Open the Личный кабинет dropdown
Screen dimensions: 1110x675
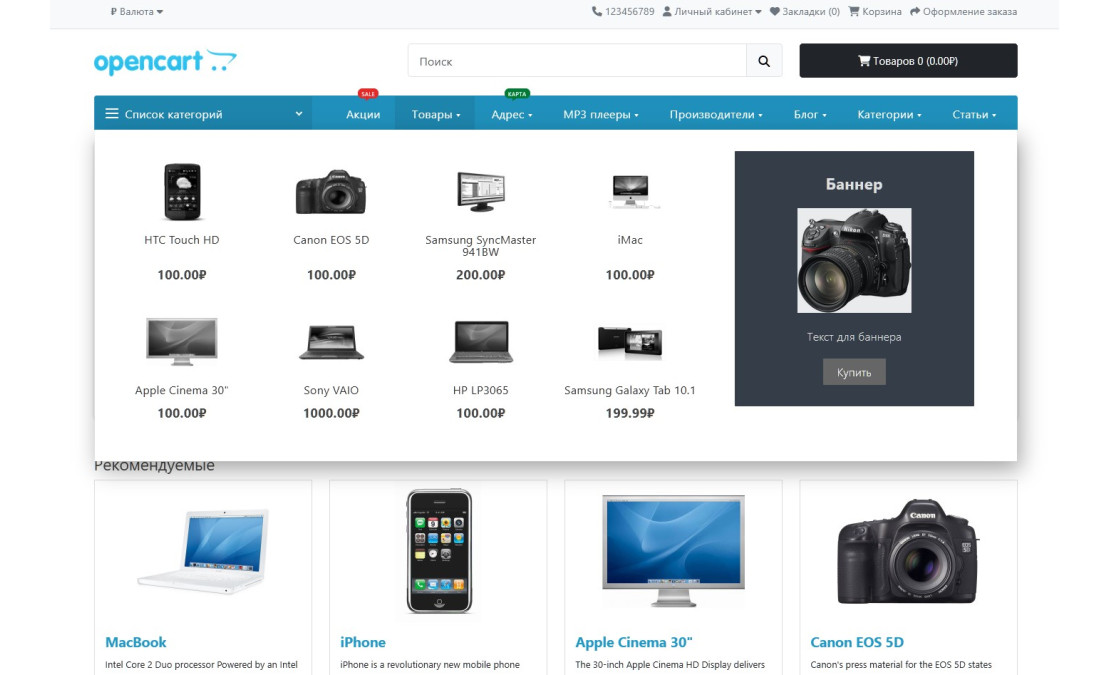[x=712, y=11]
